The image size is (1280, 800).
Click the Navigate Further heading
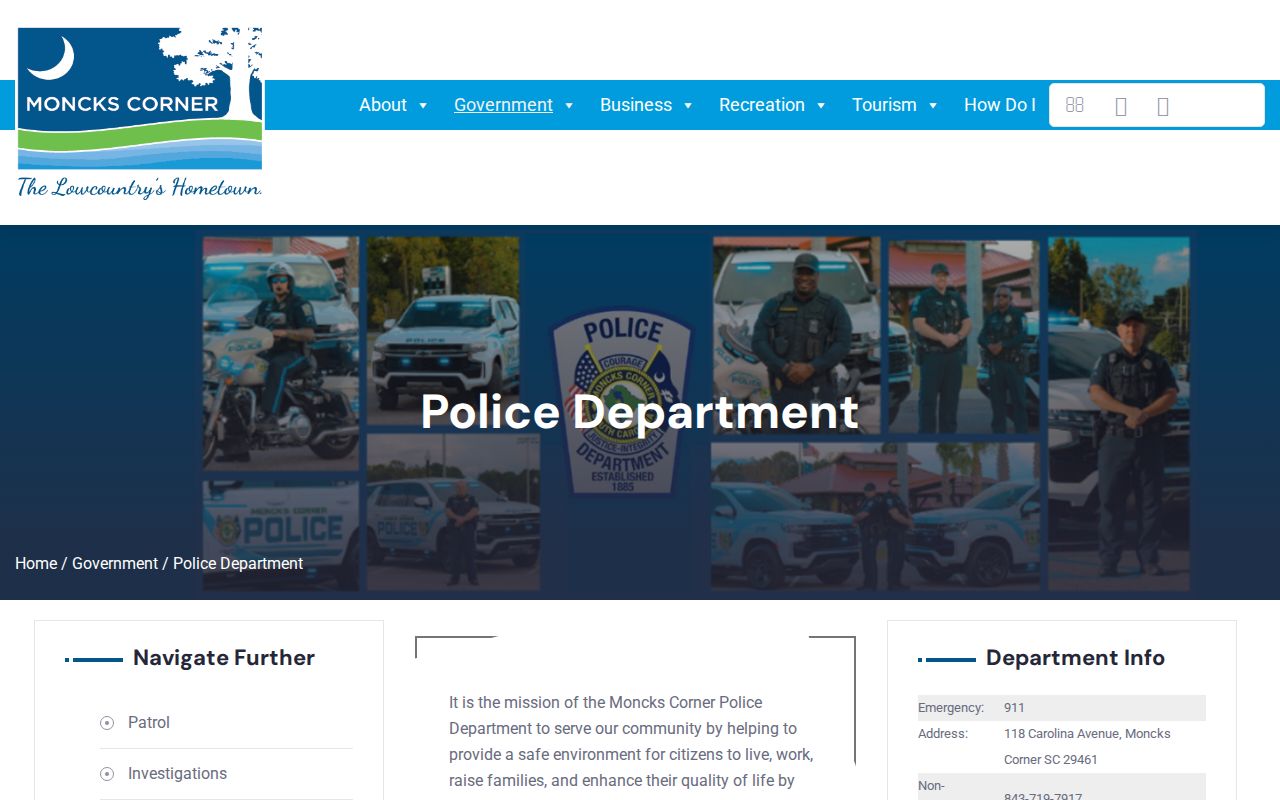click(224, 658)
